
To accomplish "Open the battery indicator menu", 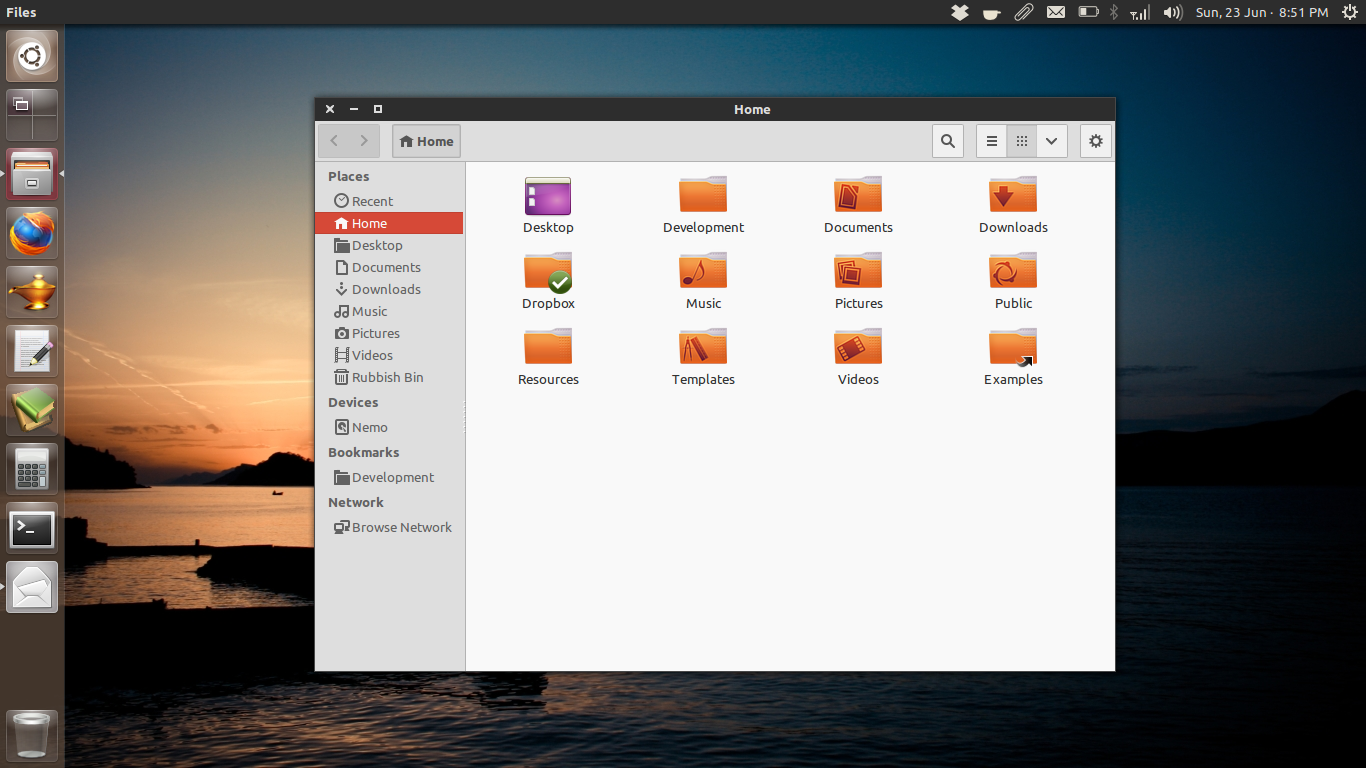I will coord(1088,12).
